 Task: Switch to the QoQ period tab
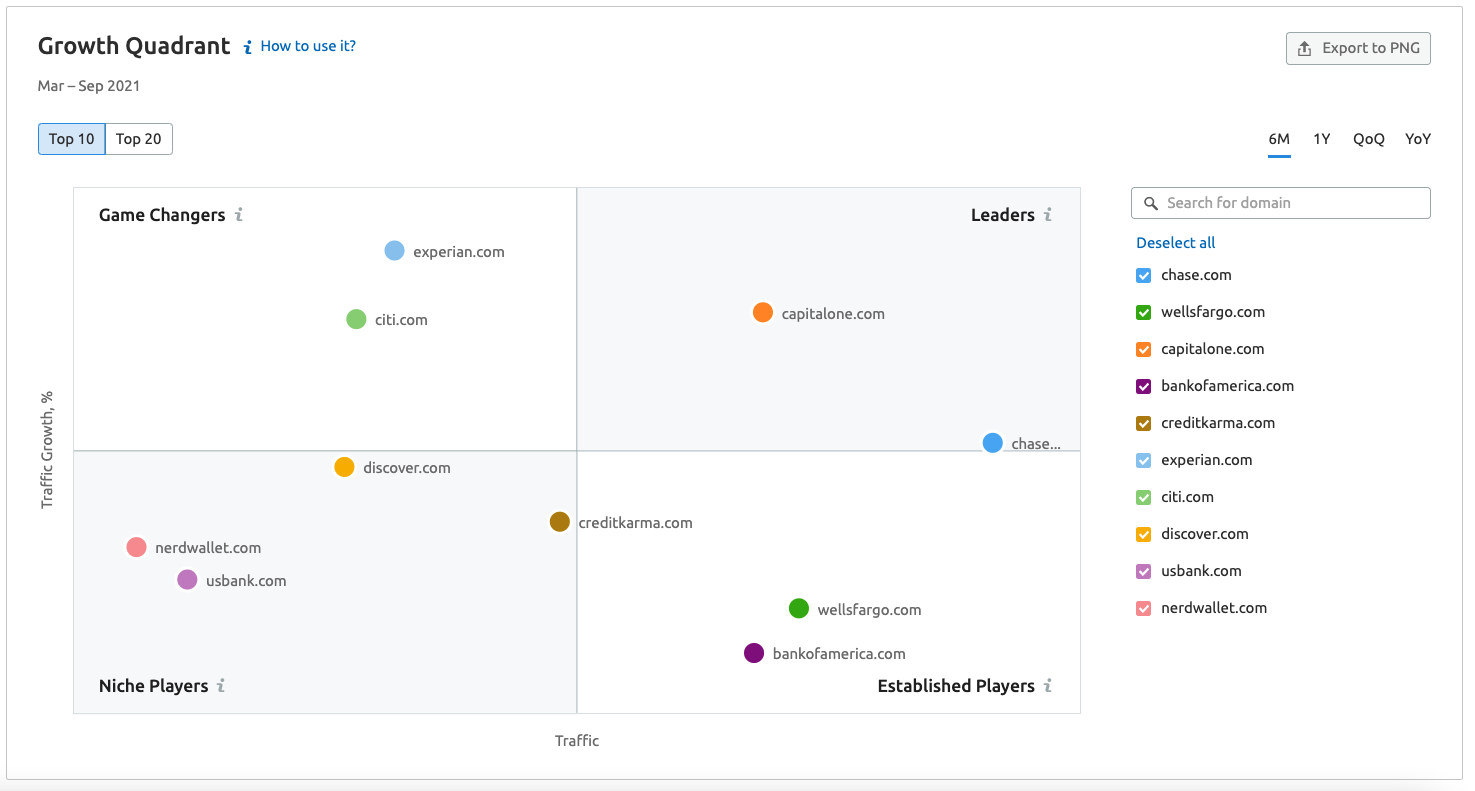1369,139
